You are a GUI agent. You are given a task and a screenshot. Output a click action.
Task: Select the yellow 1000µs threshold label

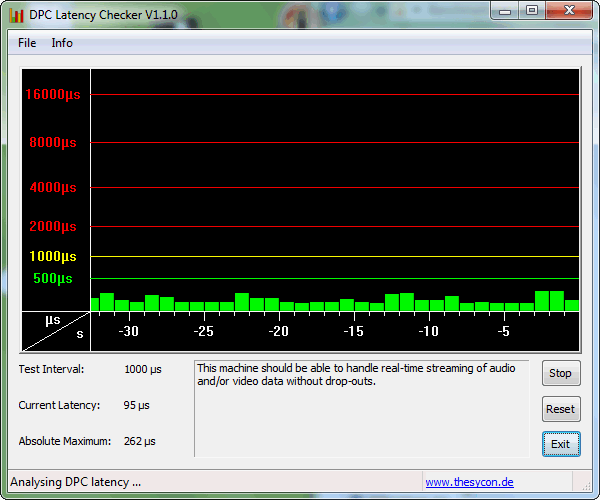[x=52, y=256]
